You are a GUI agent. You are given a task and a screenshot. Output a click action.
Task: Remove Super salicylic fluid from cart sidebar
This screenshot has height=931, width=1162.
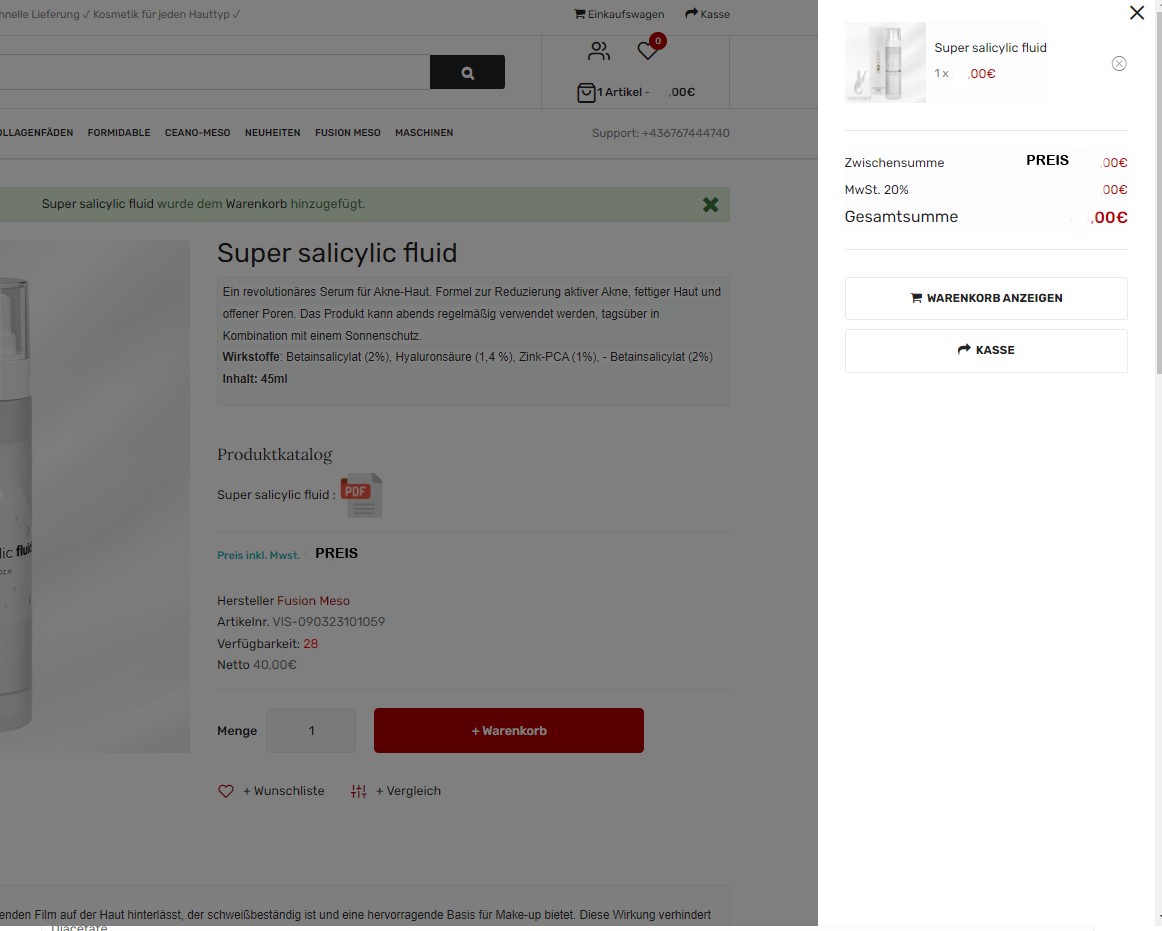click(1119, 64)
